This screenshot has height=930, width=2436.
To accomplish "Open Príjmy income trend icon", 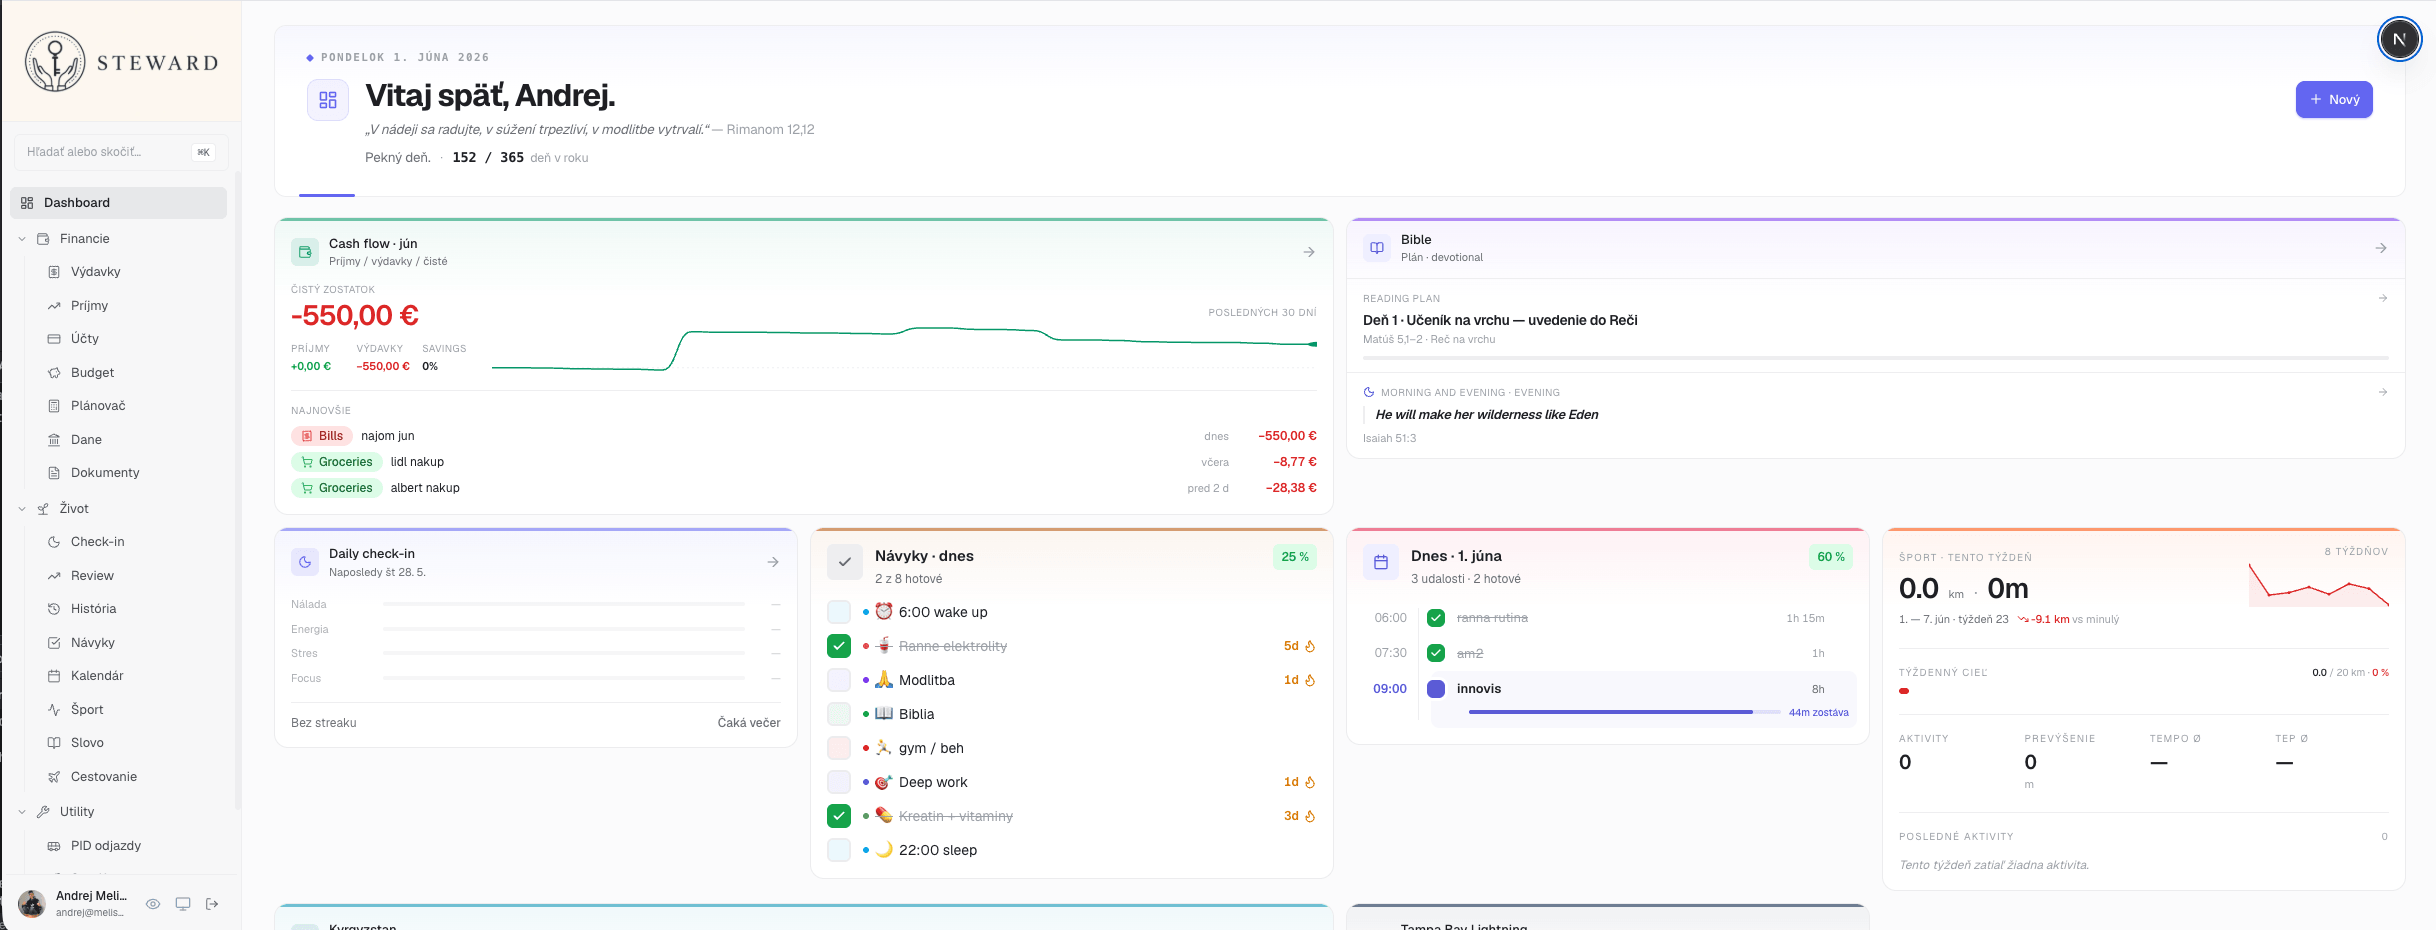I will 54,306.
